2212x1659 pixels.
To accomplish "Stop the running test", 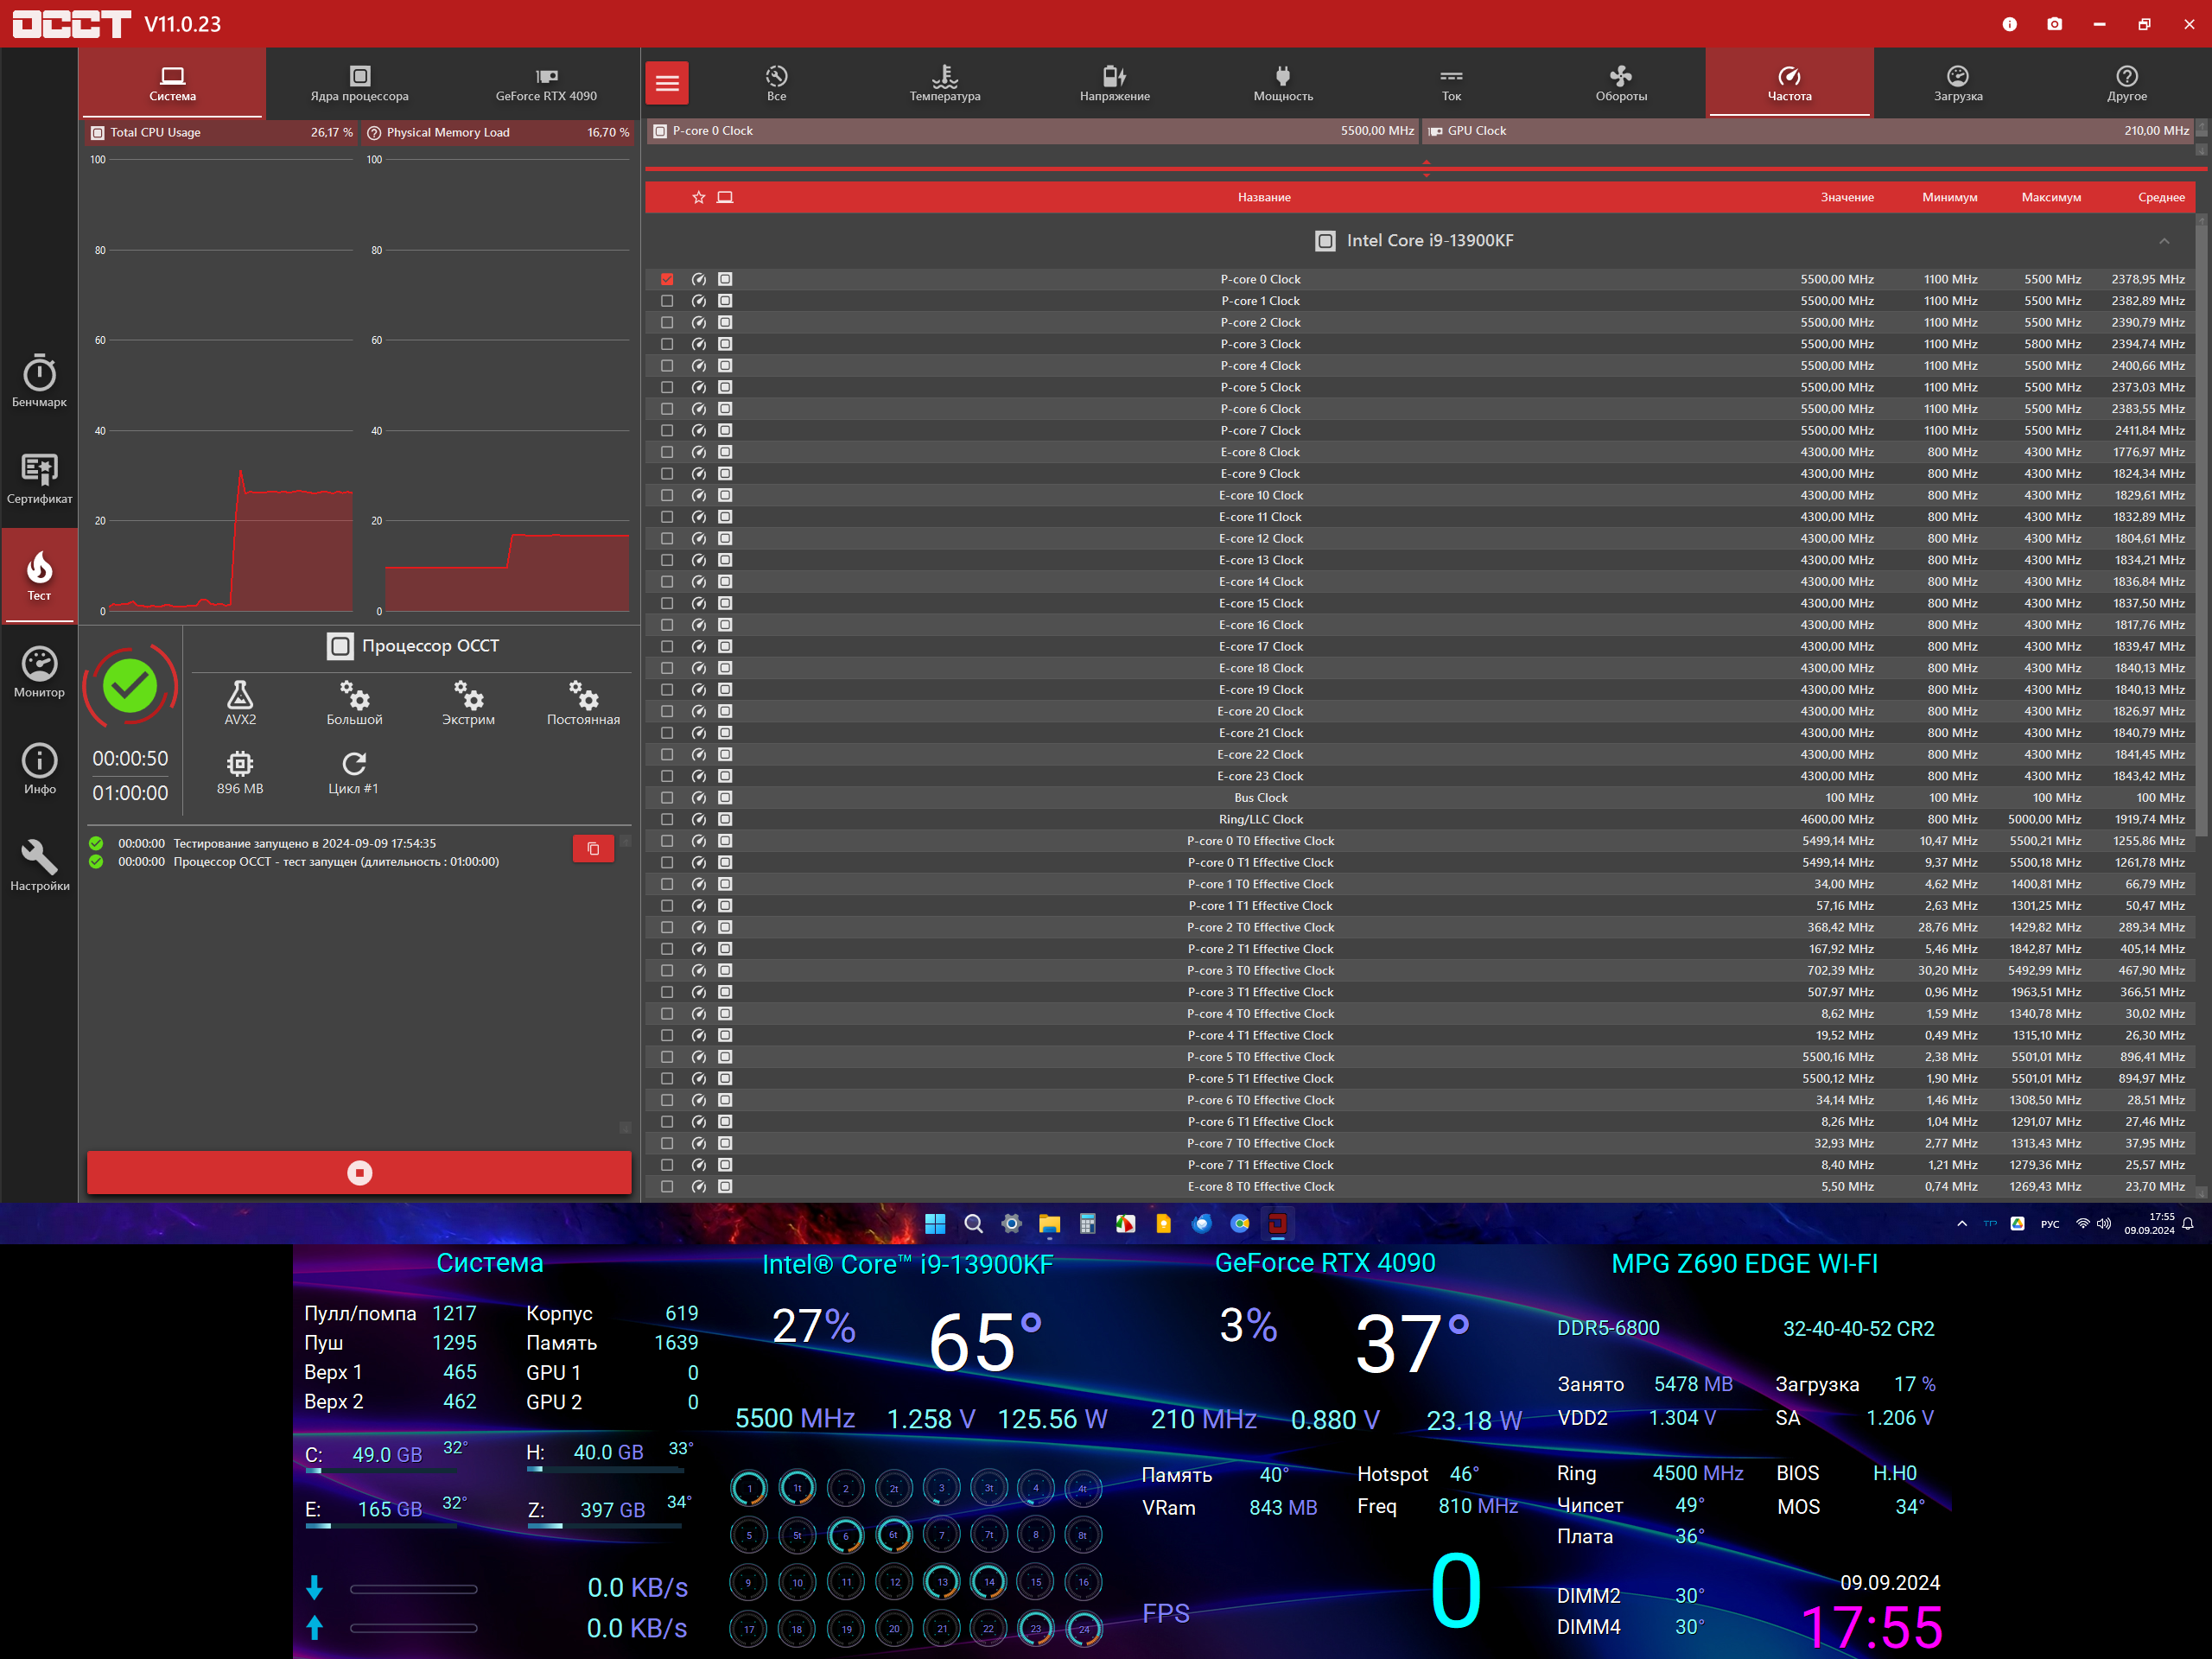I will pyautogui.click(x=359, y=1172).
